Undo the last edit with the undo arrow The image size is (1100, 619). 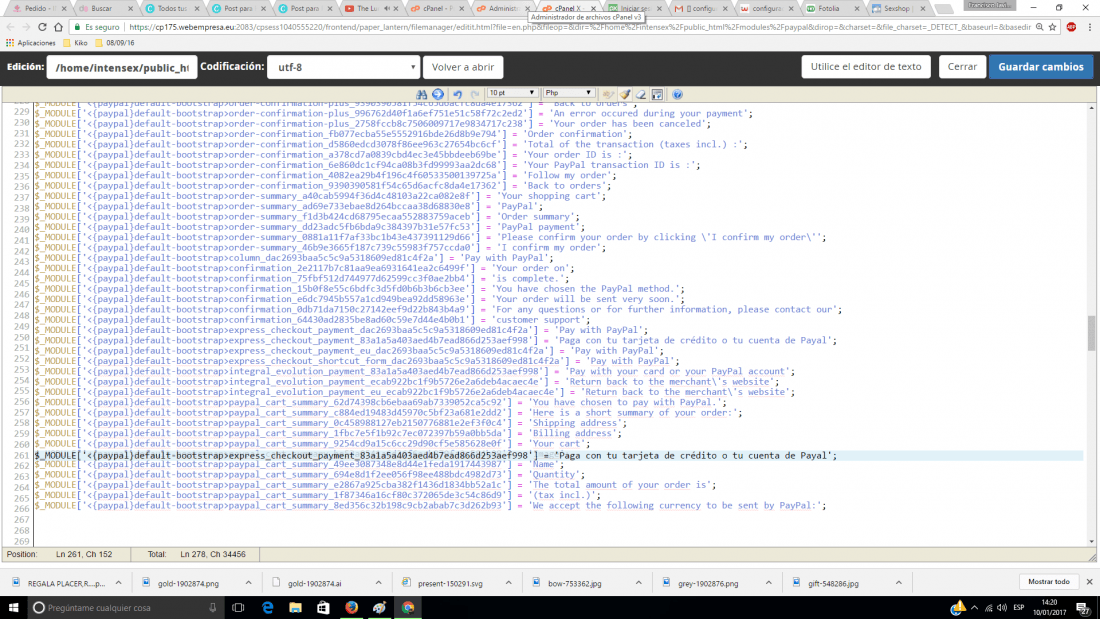(x=457, y=94)
